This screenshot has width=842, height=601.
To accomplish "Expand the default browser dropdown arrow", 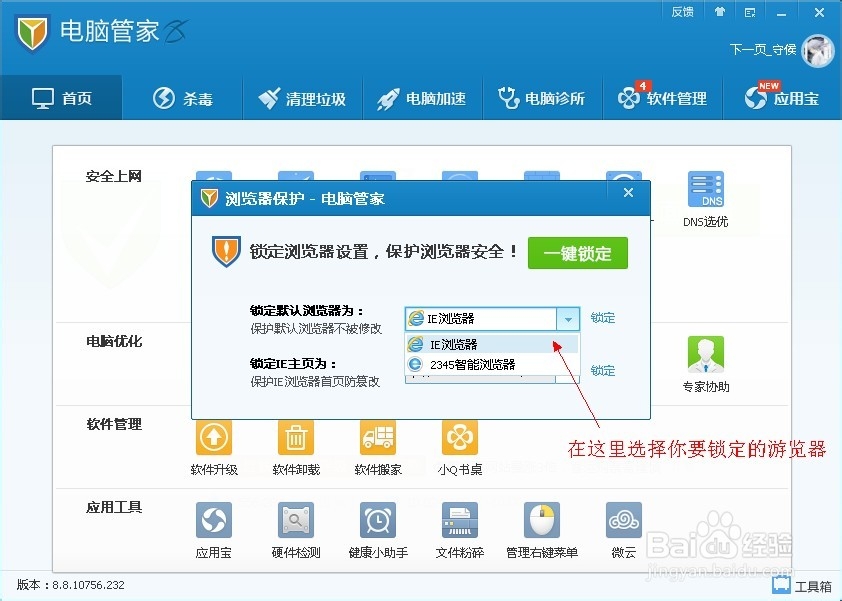I will pyautogui.click(x=568, y=319).
